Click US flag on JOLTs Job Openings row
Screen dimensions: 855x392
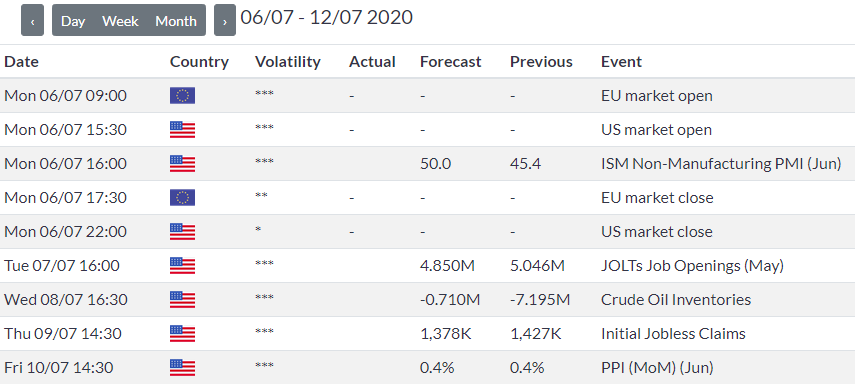pos(182,266)
